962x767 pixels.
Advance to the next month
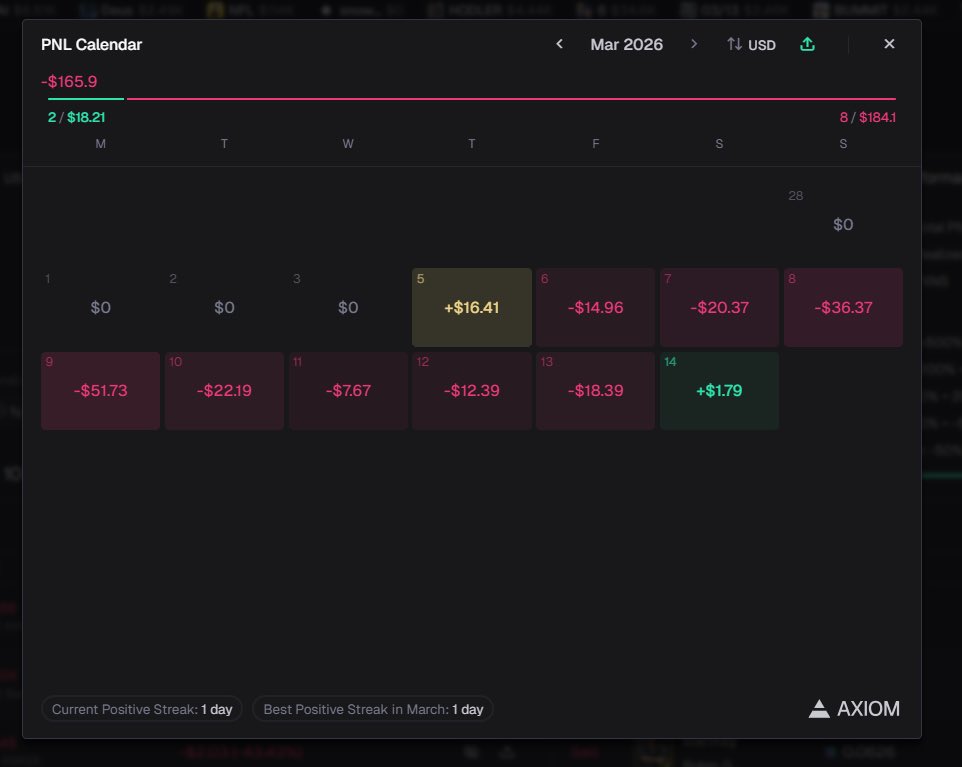[x=694, y=44]
